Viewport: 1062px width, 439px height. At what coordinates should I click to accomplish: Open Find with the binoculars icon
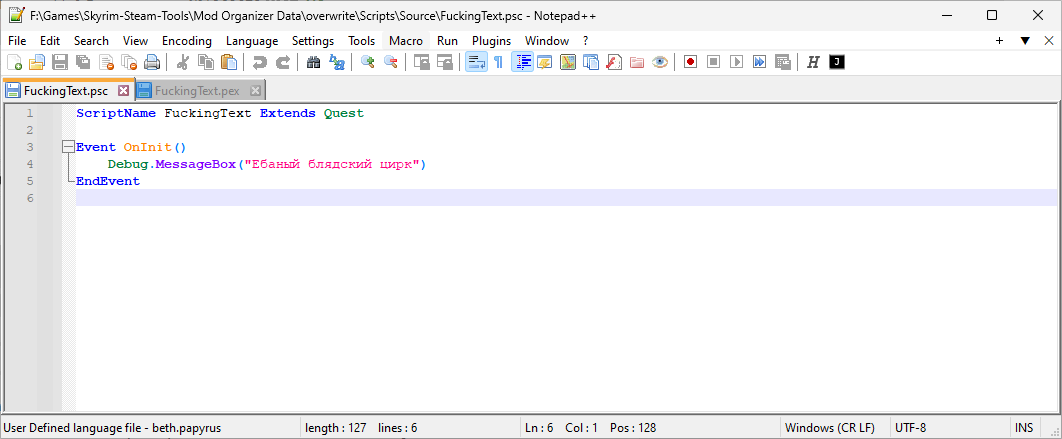point(314,62)
